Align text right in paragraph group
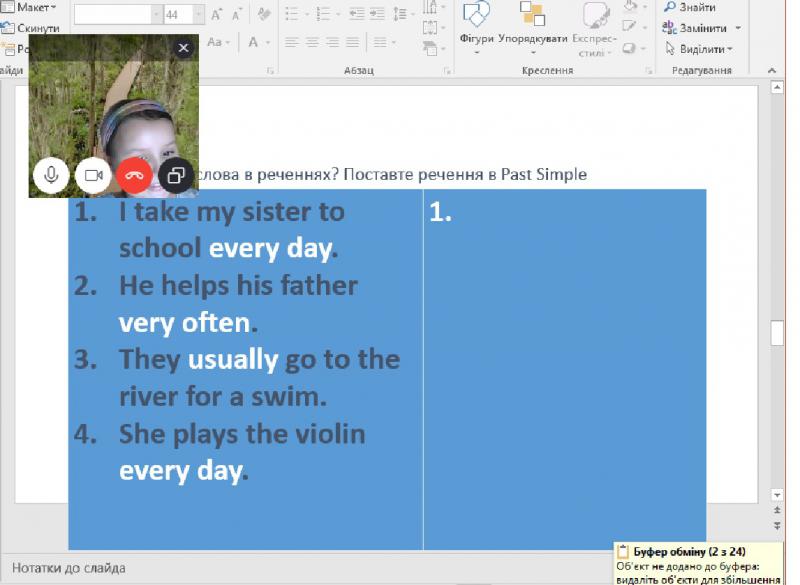Image resolution: width=800 pixels, height=585 pixels. tap(333, 42)
